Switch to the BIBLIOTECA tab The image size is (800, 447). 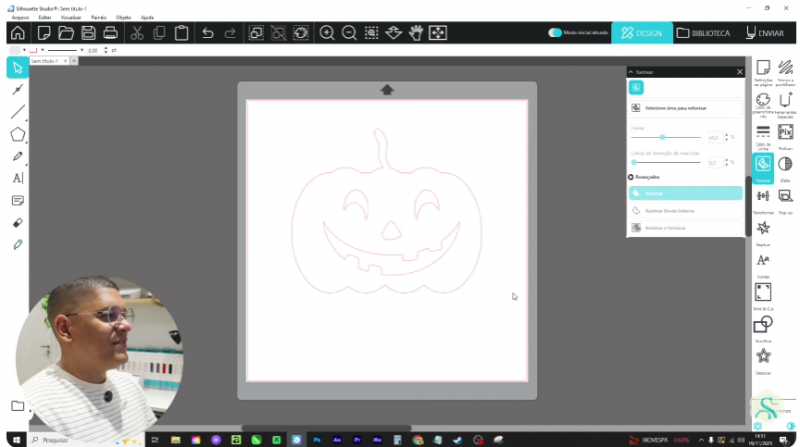(703, 33)
